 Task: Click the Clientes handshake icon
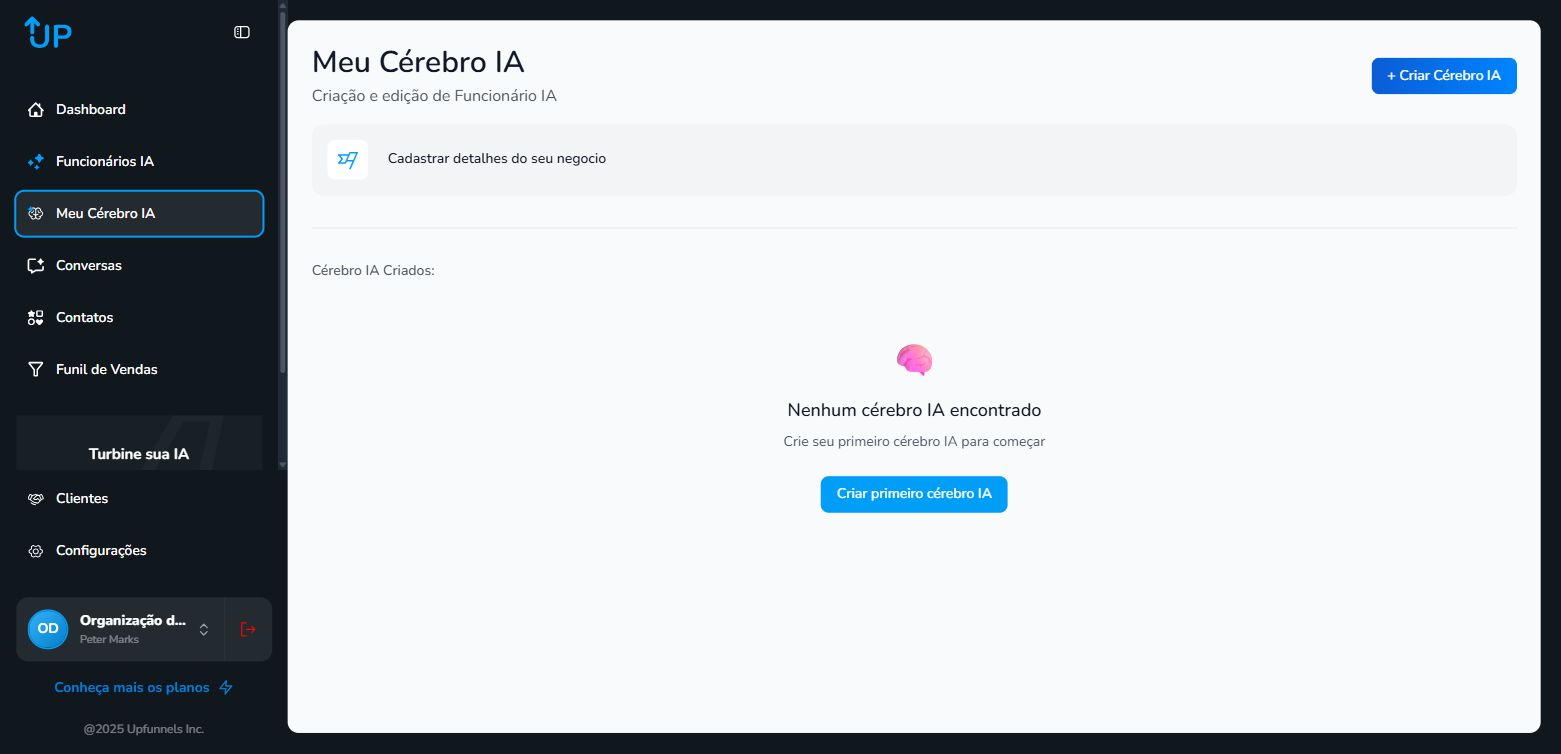pyautogui.click(x=36, y=498)
